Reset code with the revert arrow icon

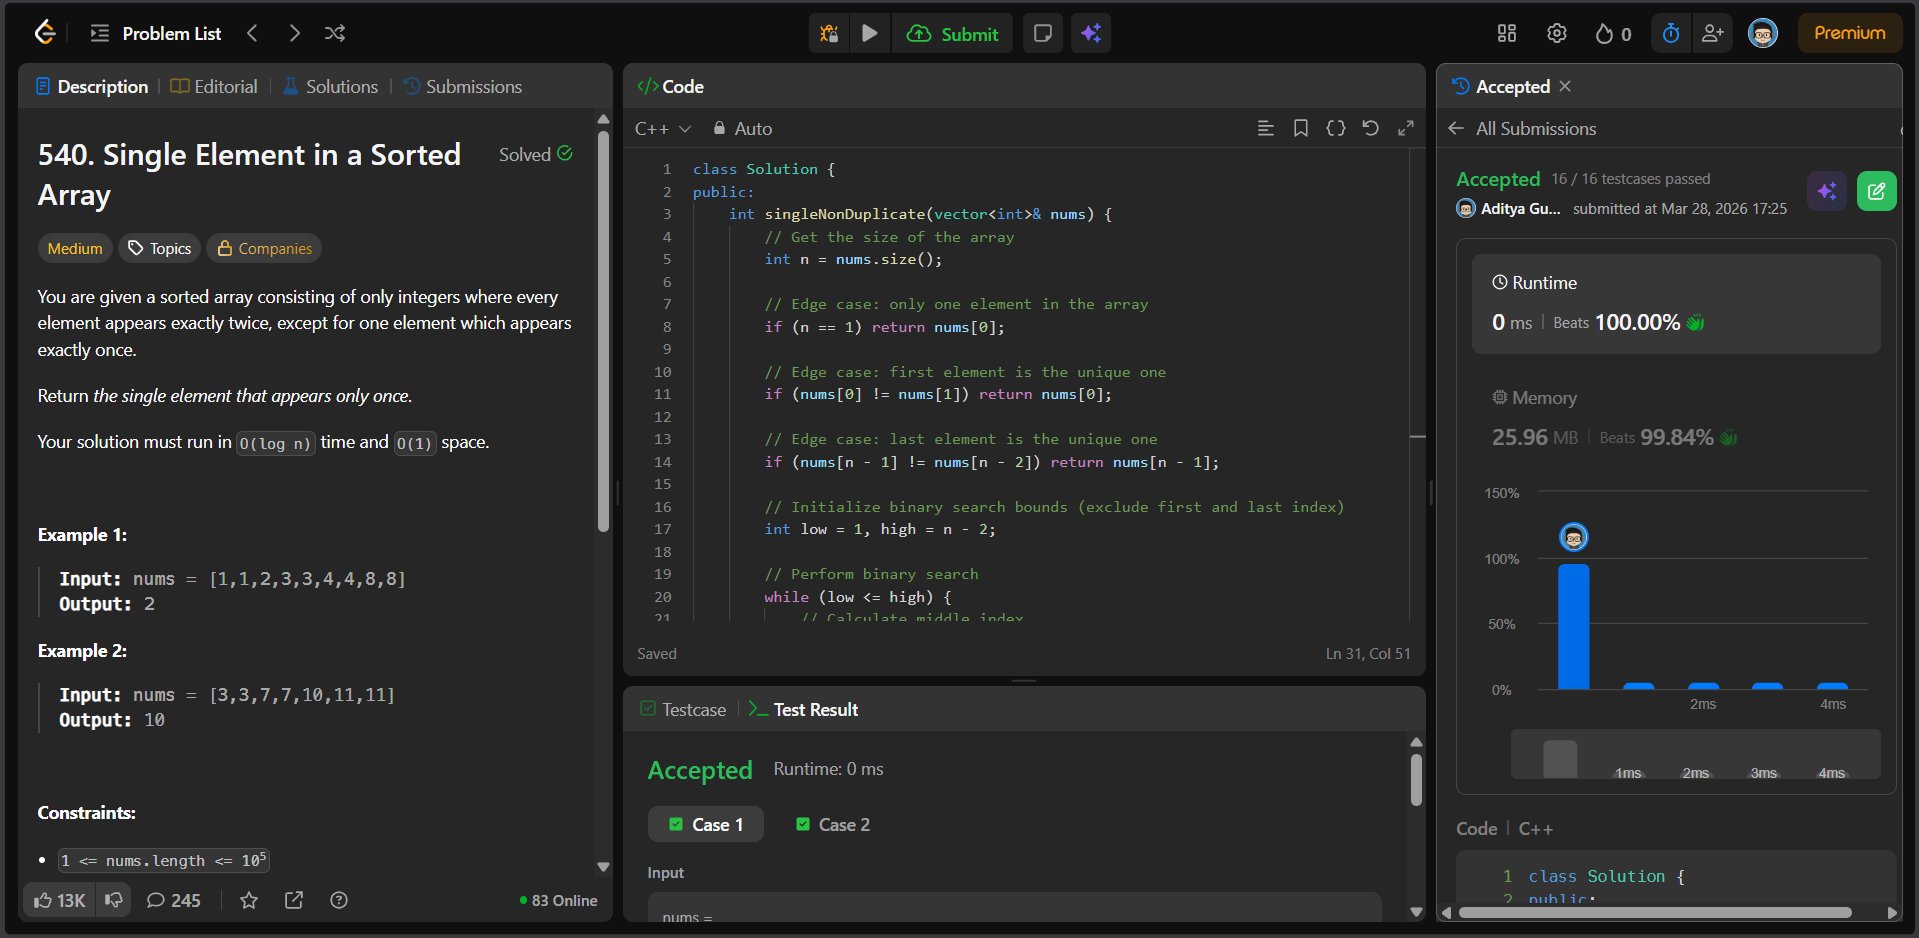[1370, 128]
